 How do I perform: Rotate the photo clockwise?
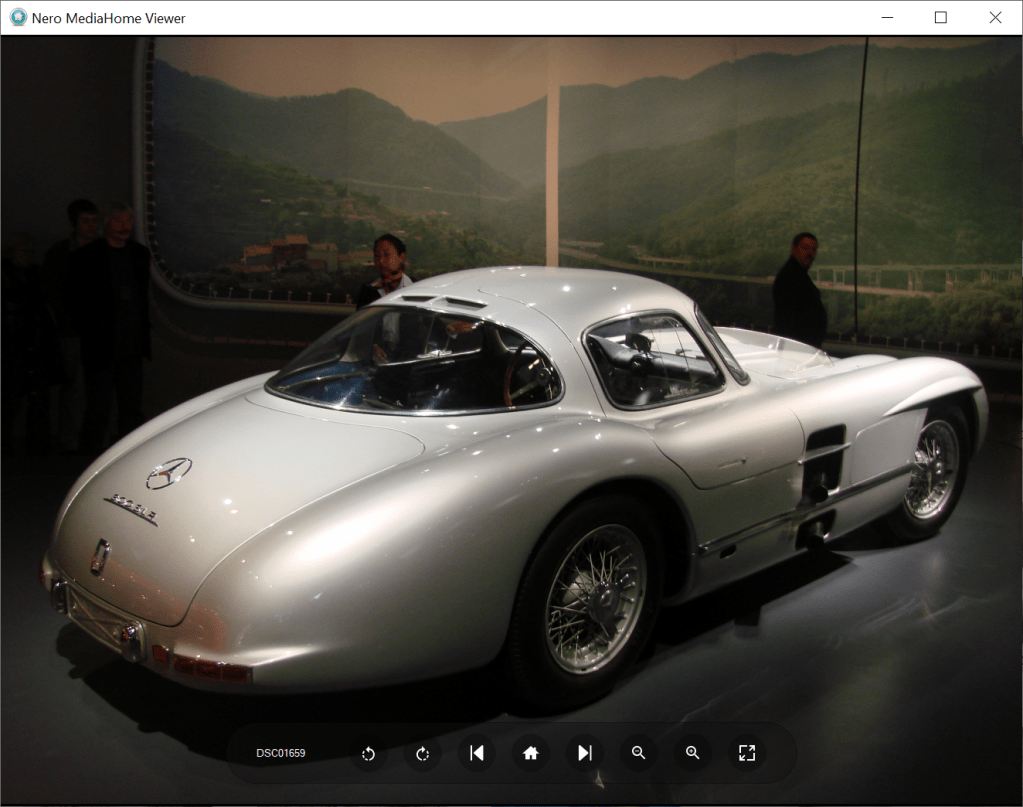pos(422,753)
